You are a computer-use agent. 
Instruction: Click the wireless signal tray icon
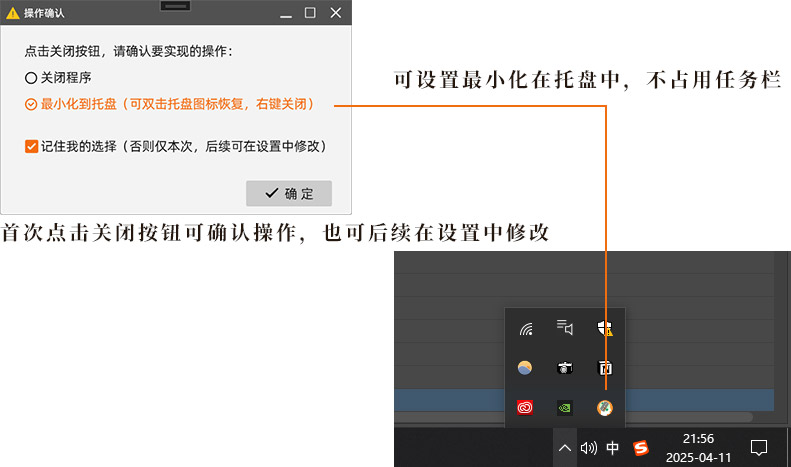pyautogui.click(x=526, y=329)
